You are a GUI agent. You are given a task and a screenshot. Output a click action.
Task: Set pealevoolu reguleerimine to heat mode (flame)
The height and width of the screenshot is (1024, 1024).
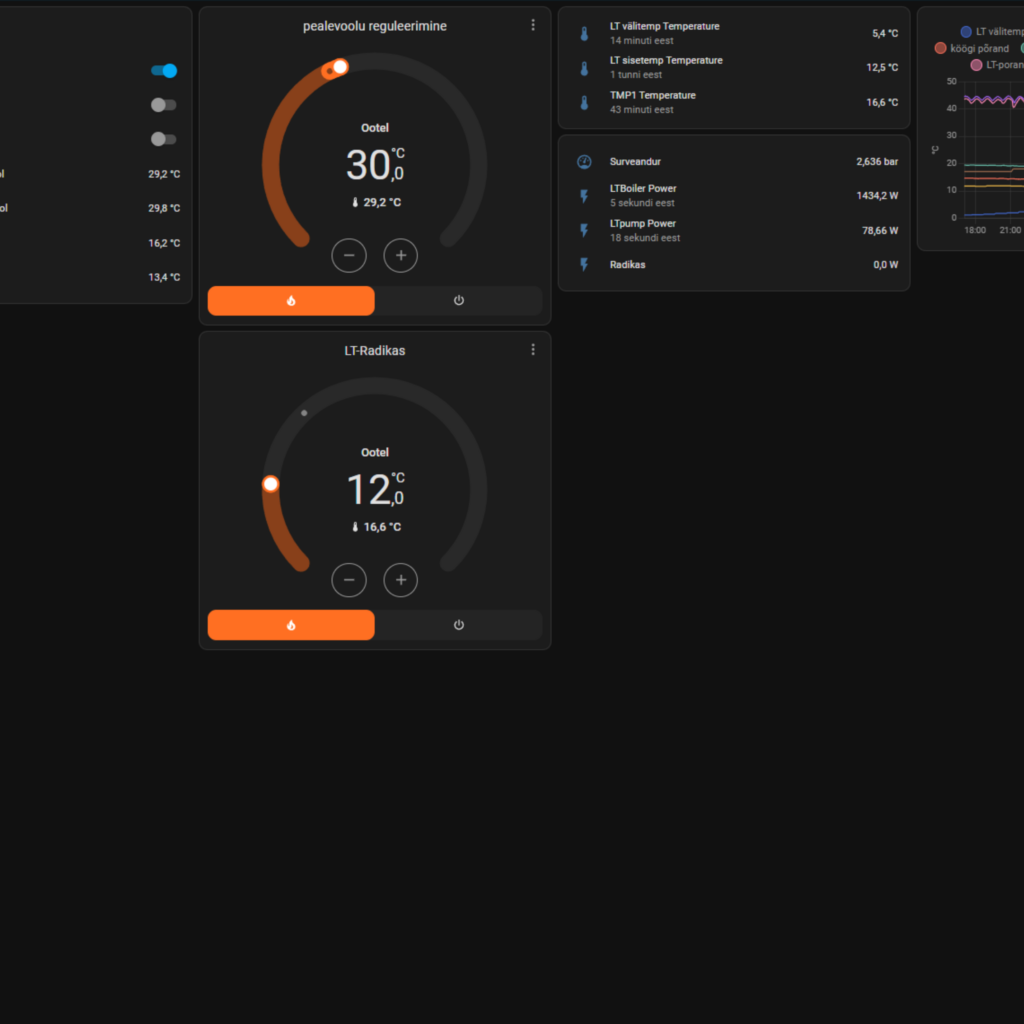click(x=291, y=301)
